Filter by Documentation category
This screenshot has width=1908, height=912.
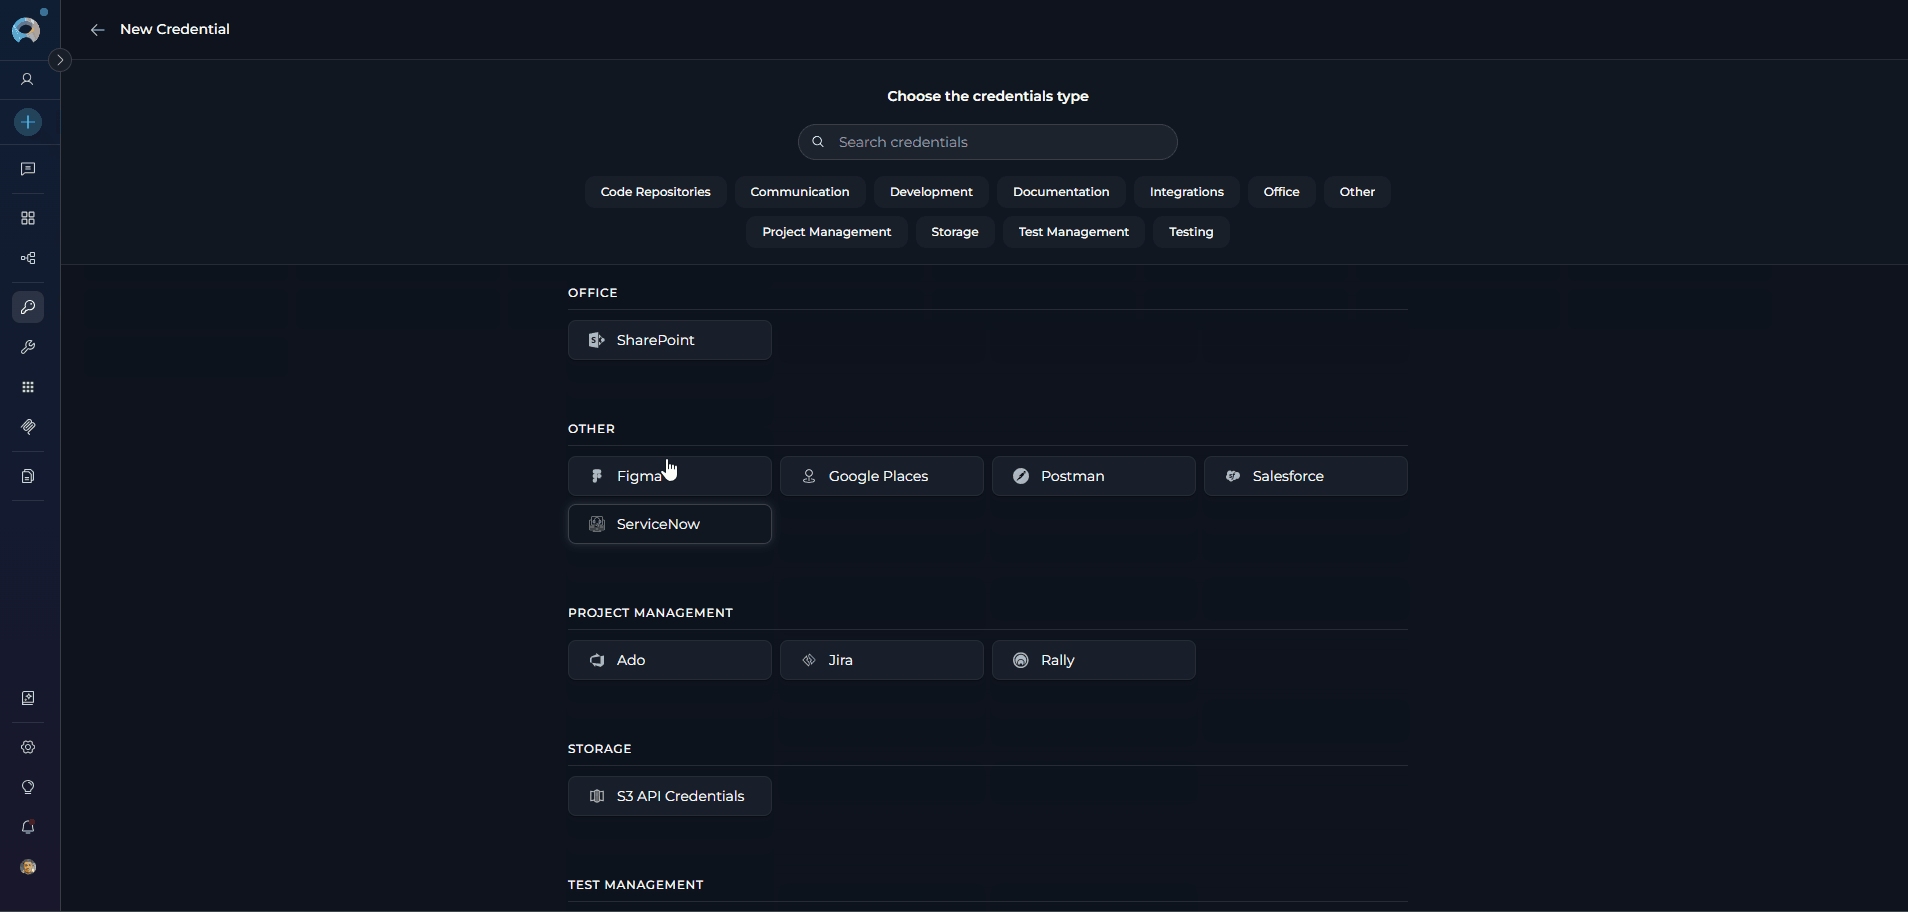(x=1061, y=192)
